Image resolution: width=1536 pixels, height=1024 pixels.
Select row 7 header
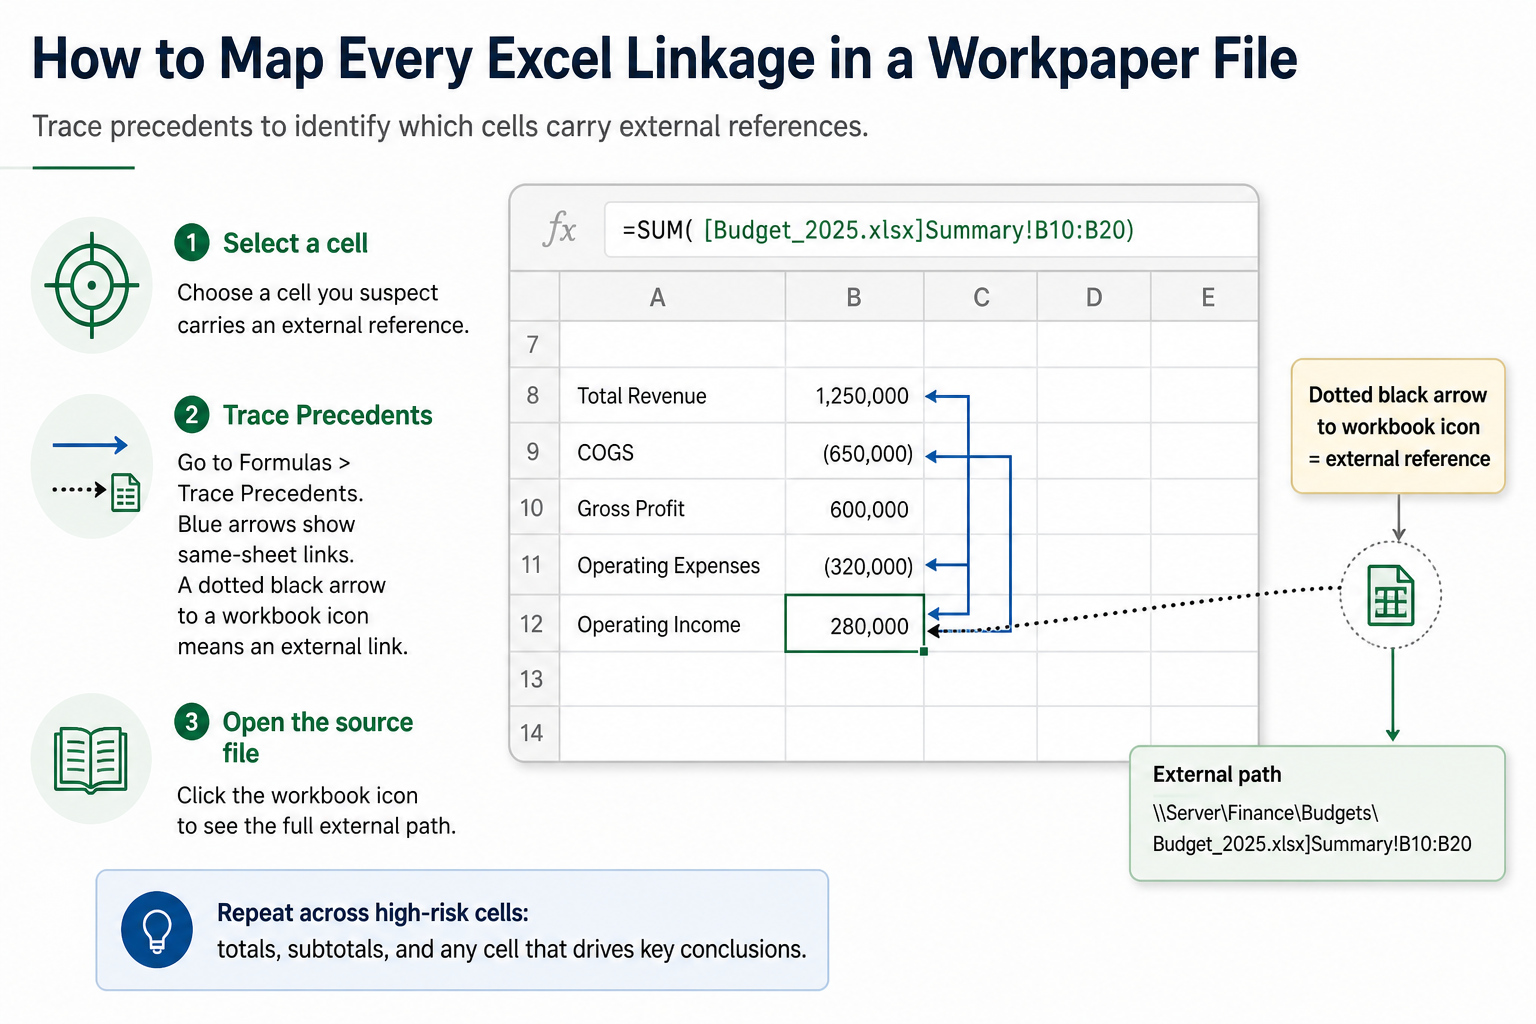click(534, 344)
